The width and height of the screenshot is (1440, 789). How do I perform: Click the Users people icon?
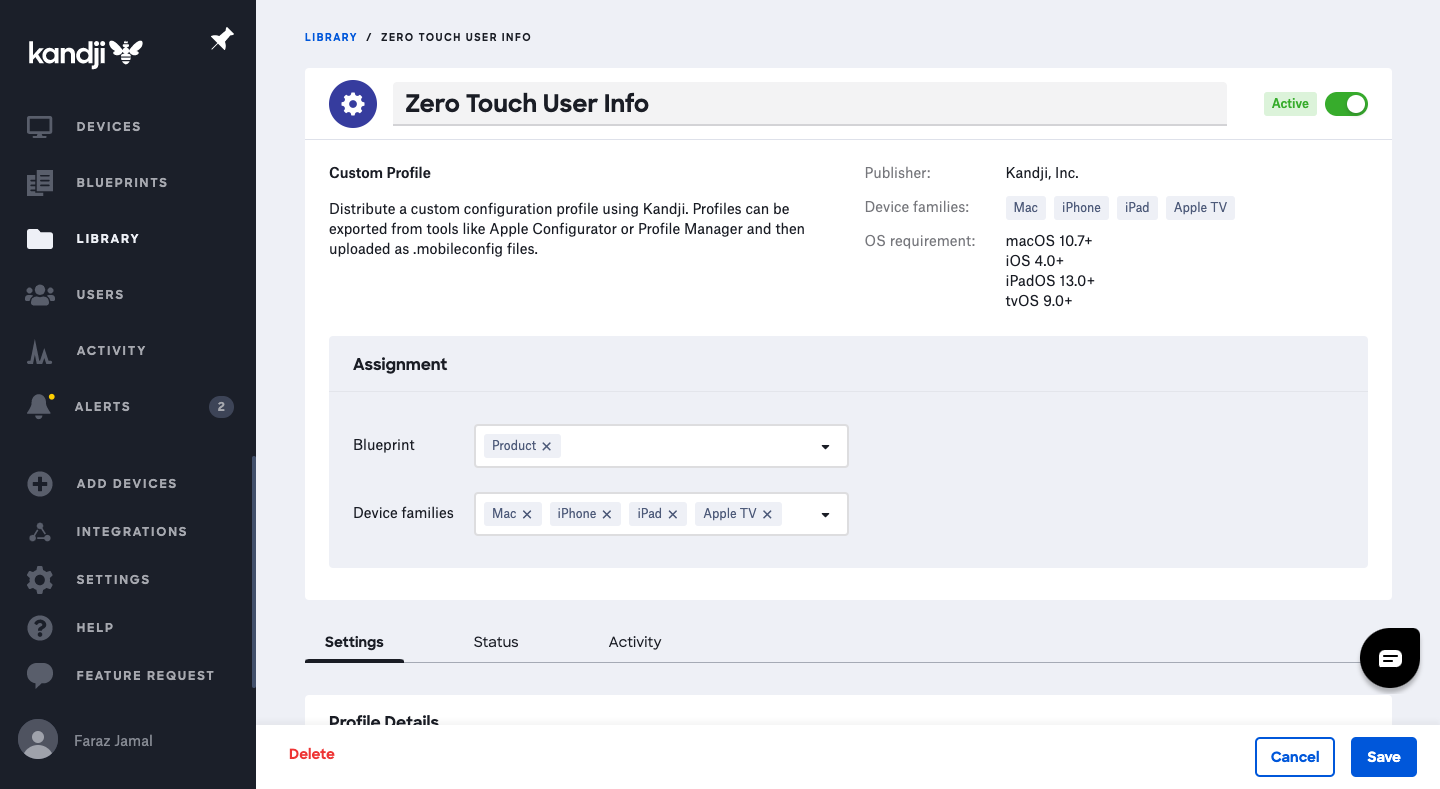click(x=40, y=295)
